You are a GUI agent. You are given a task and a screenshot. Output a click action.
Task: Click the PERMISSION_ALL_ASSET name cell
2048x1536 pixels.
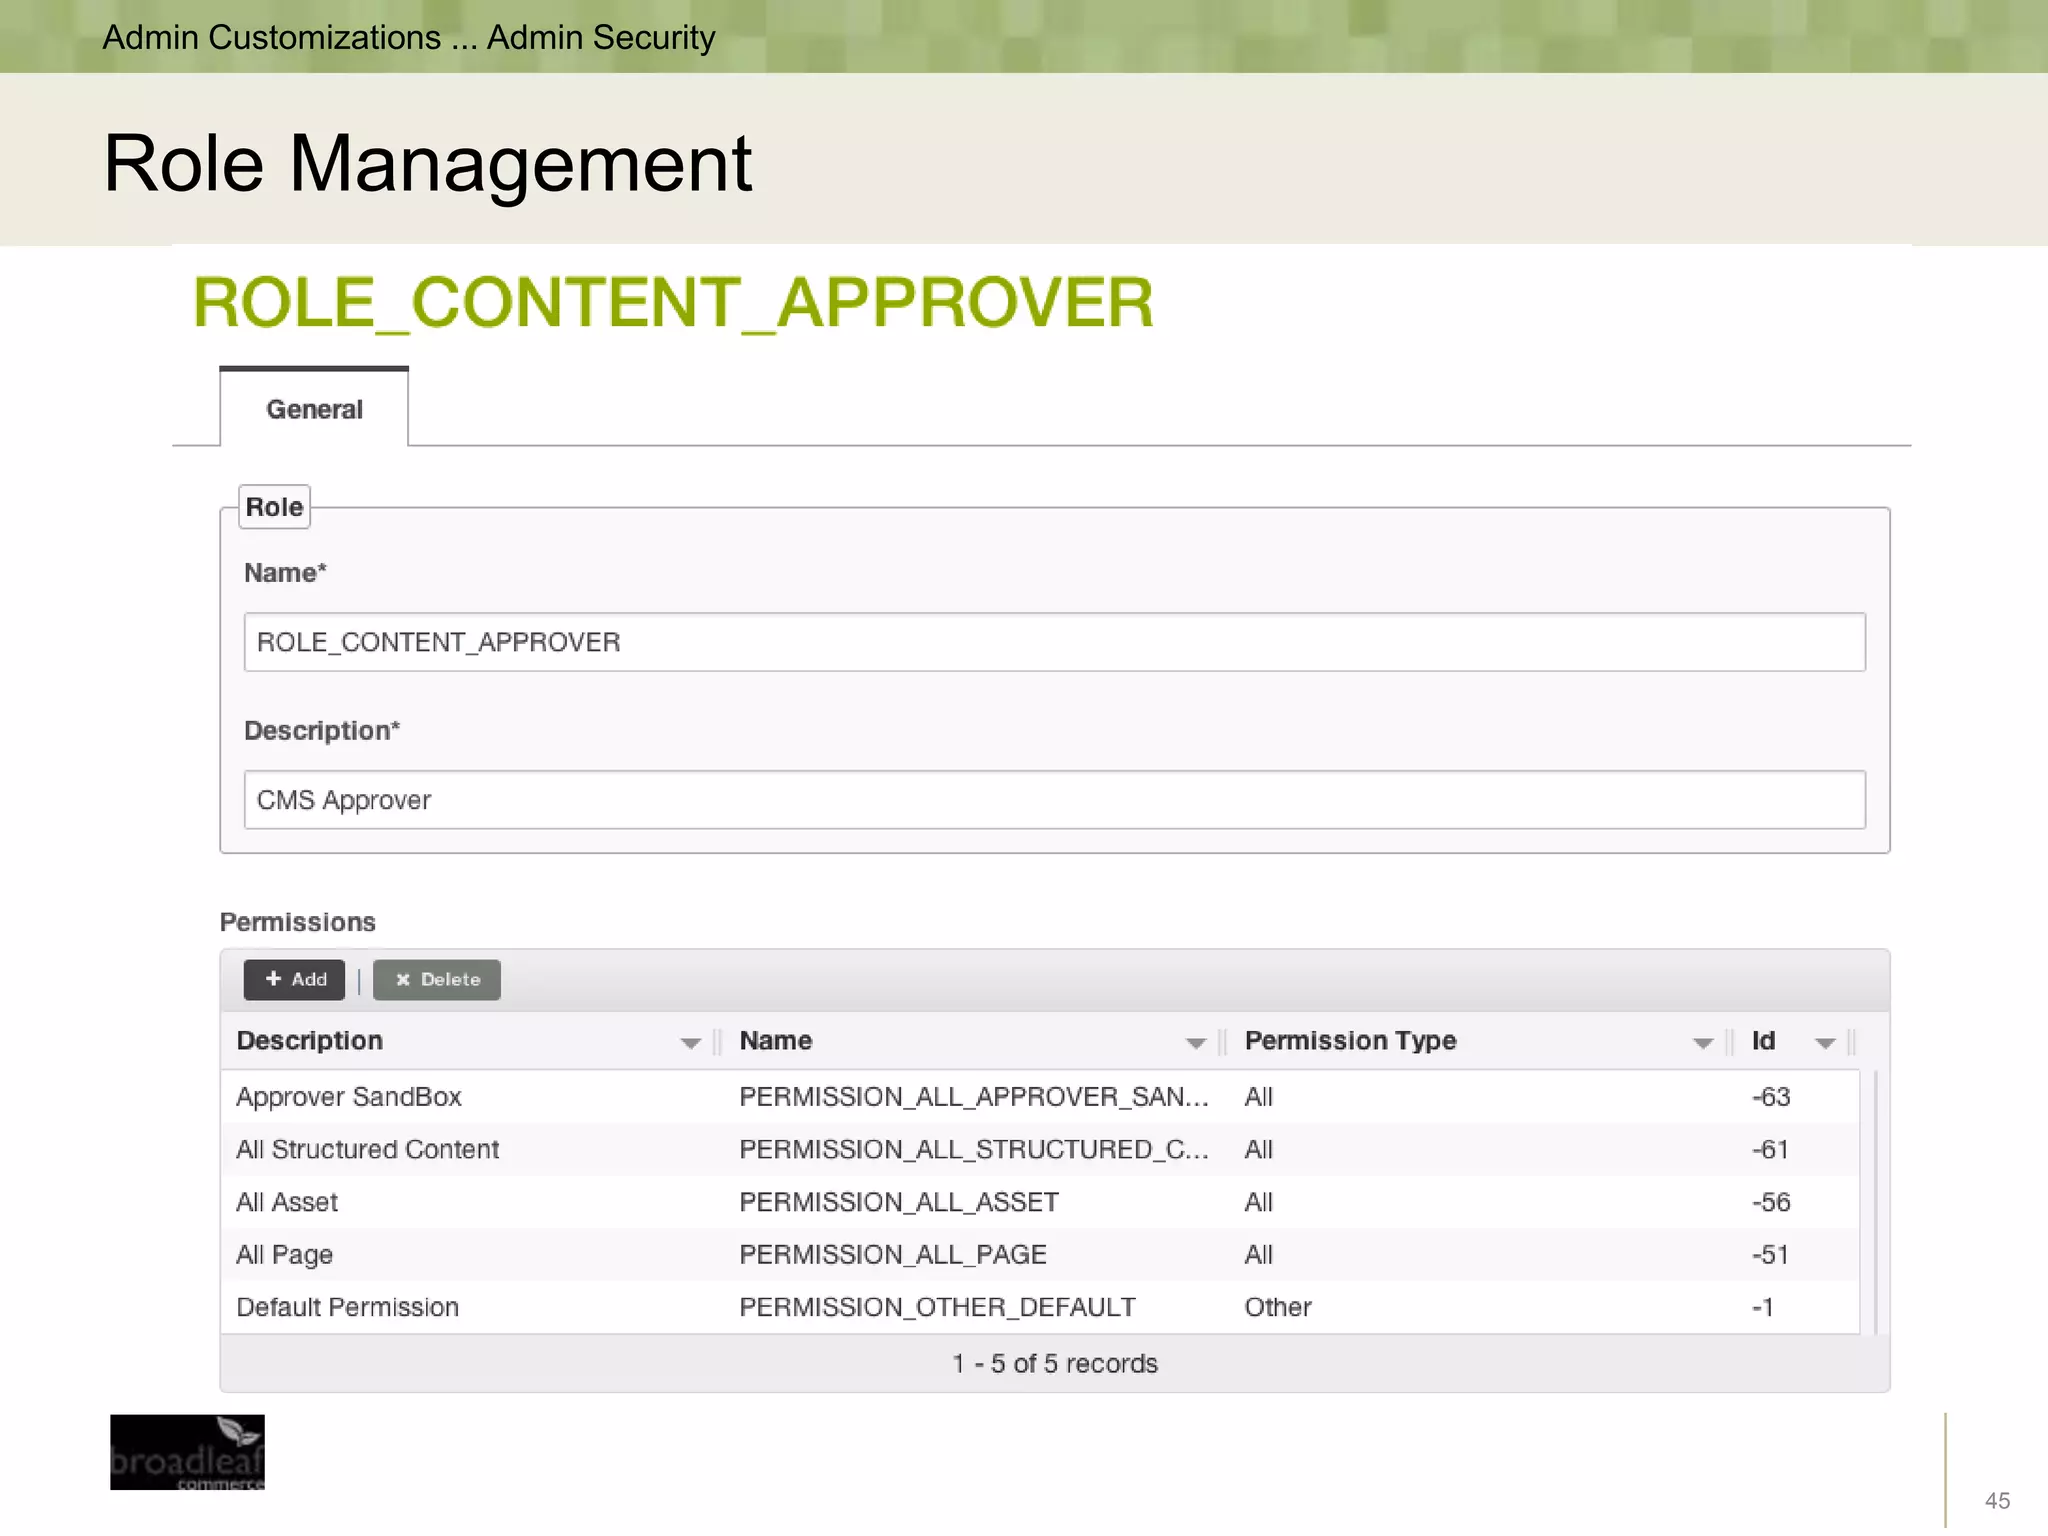point(898,1202)
